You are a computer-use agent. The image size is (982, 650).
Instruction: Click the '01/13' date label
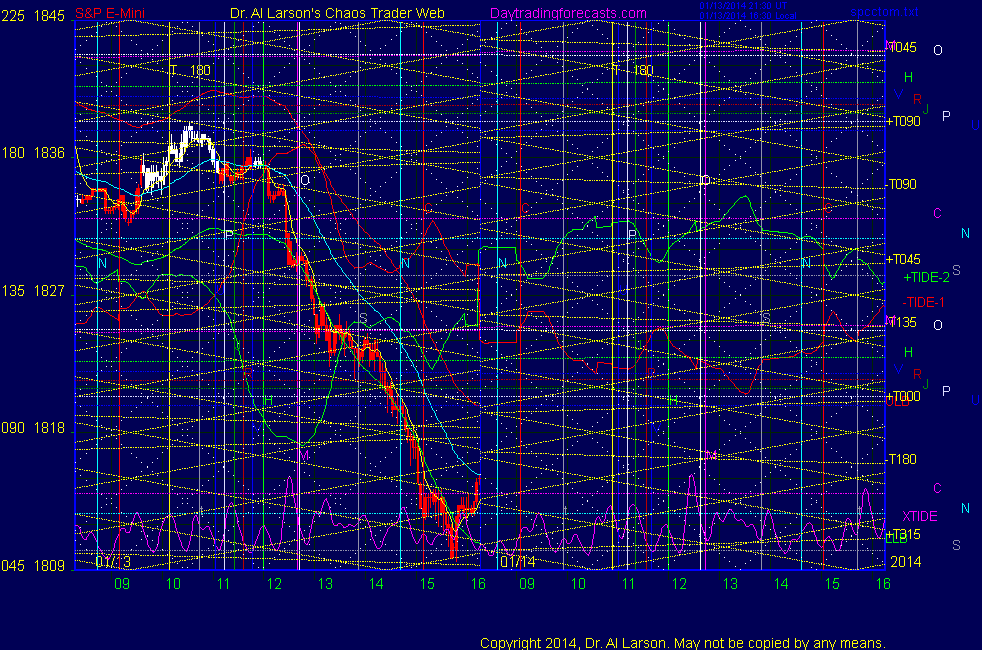113,561
